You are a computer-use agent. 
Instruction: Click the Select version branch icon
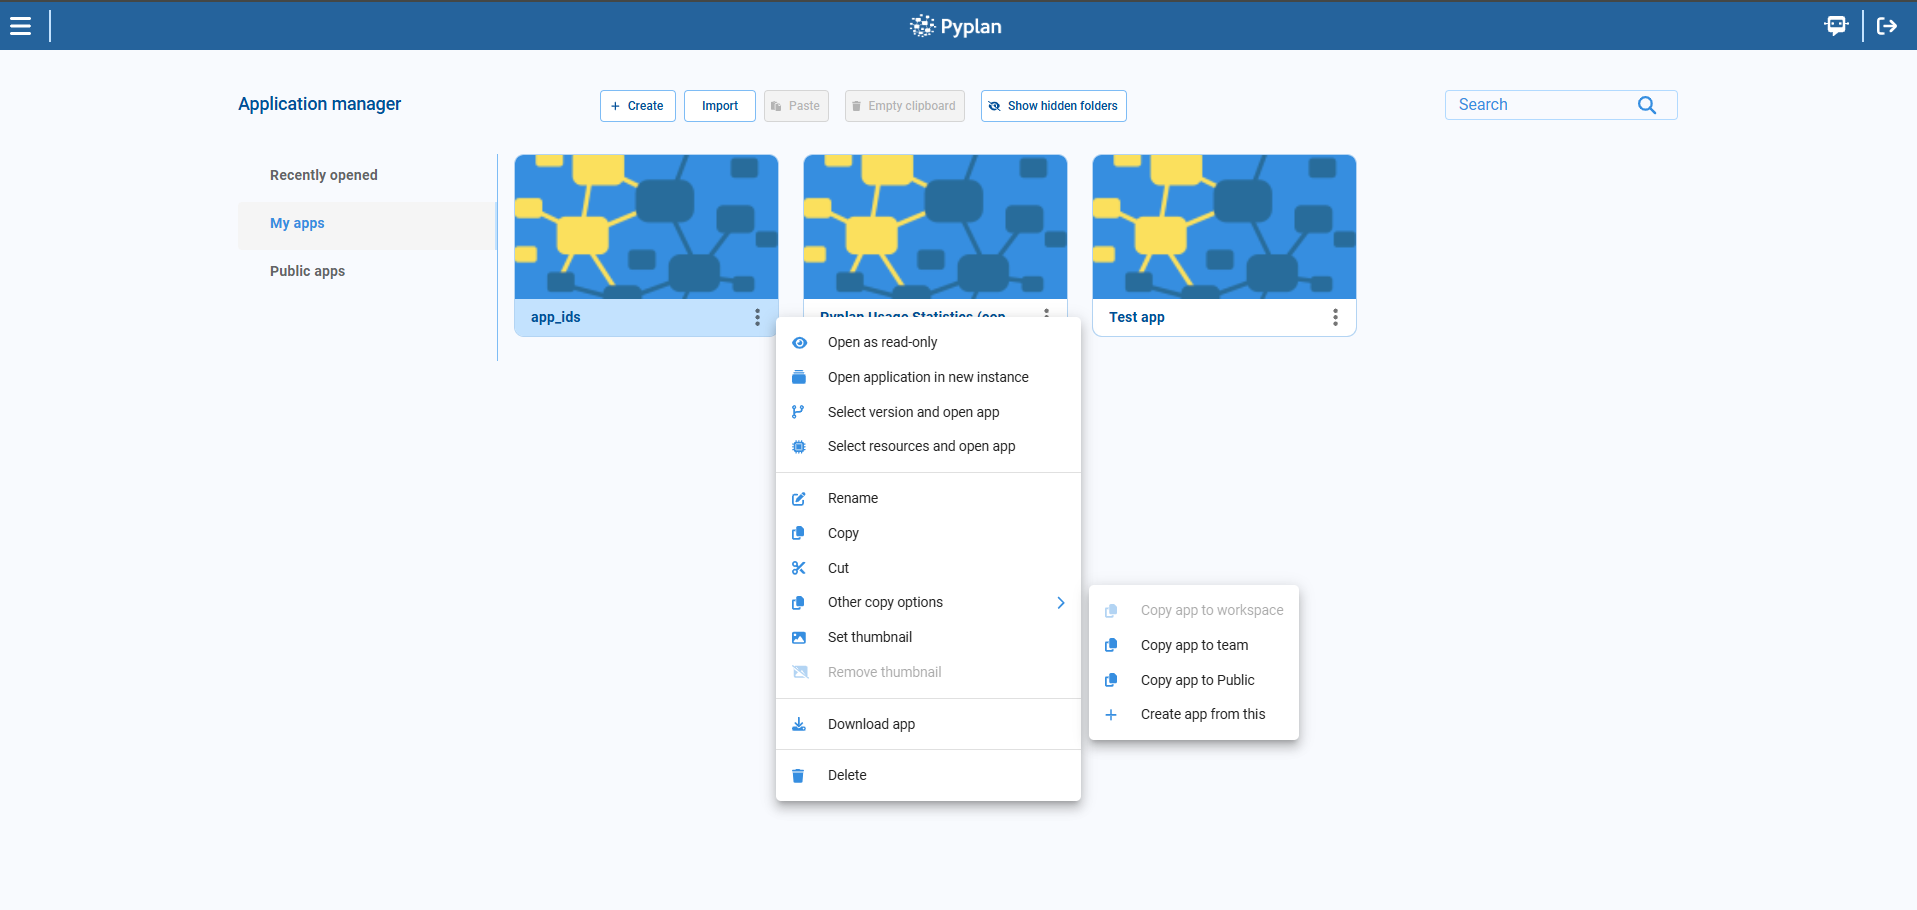798,412
